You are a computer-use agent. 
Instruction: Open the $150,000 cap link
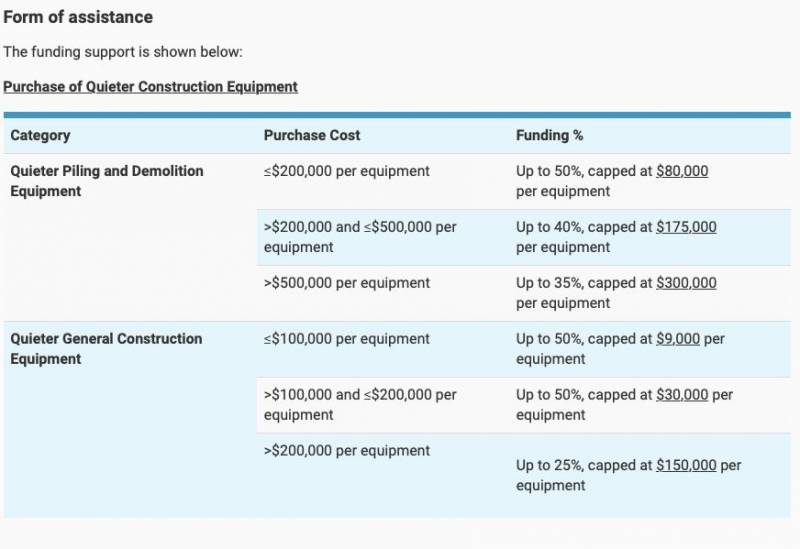tap(686, 465)
